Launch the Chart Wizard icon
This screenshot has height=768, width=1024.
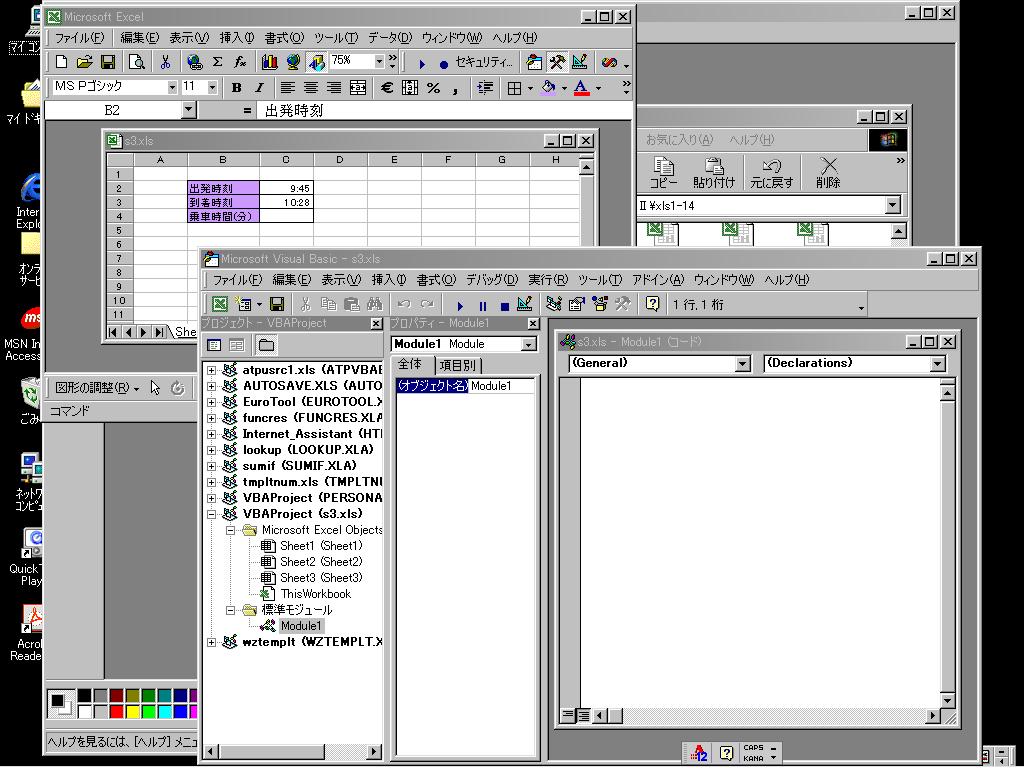click(269, 62)
